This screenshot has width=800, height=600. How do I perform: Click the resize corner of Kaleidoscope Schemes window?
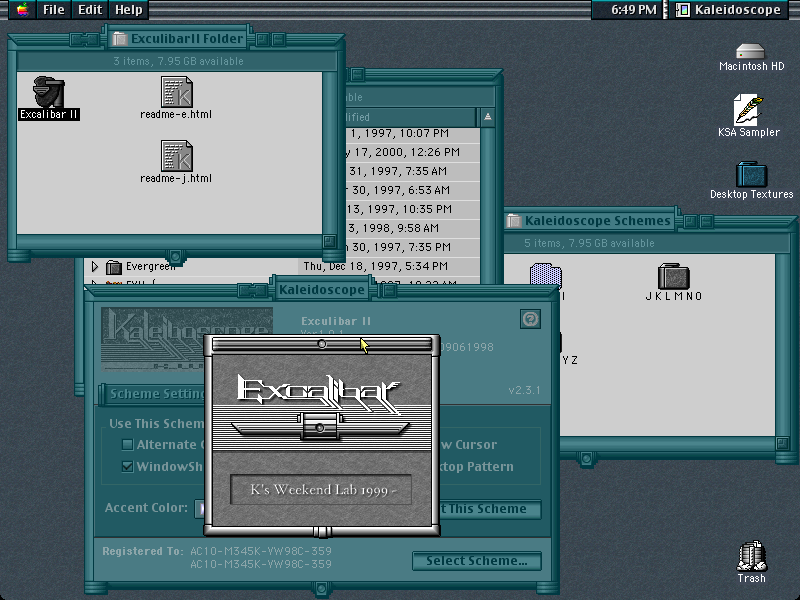pyautogui.click(x=782, y=442)
